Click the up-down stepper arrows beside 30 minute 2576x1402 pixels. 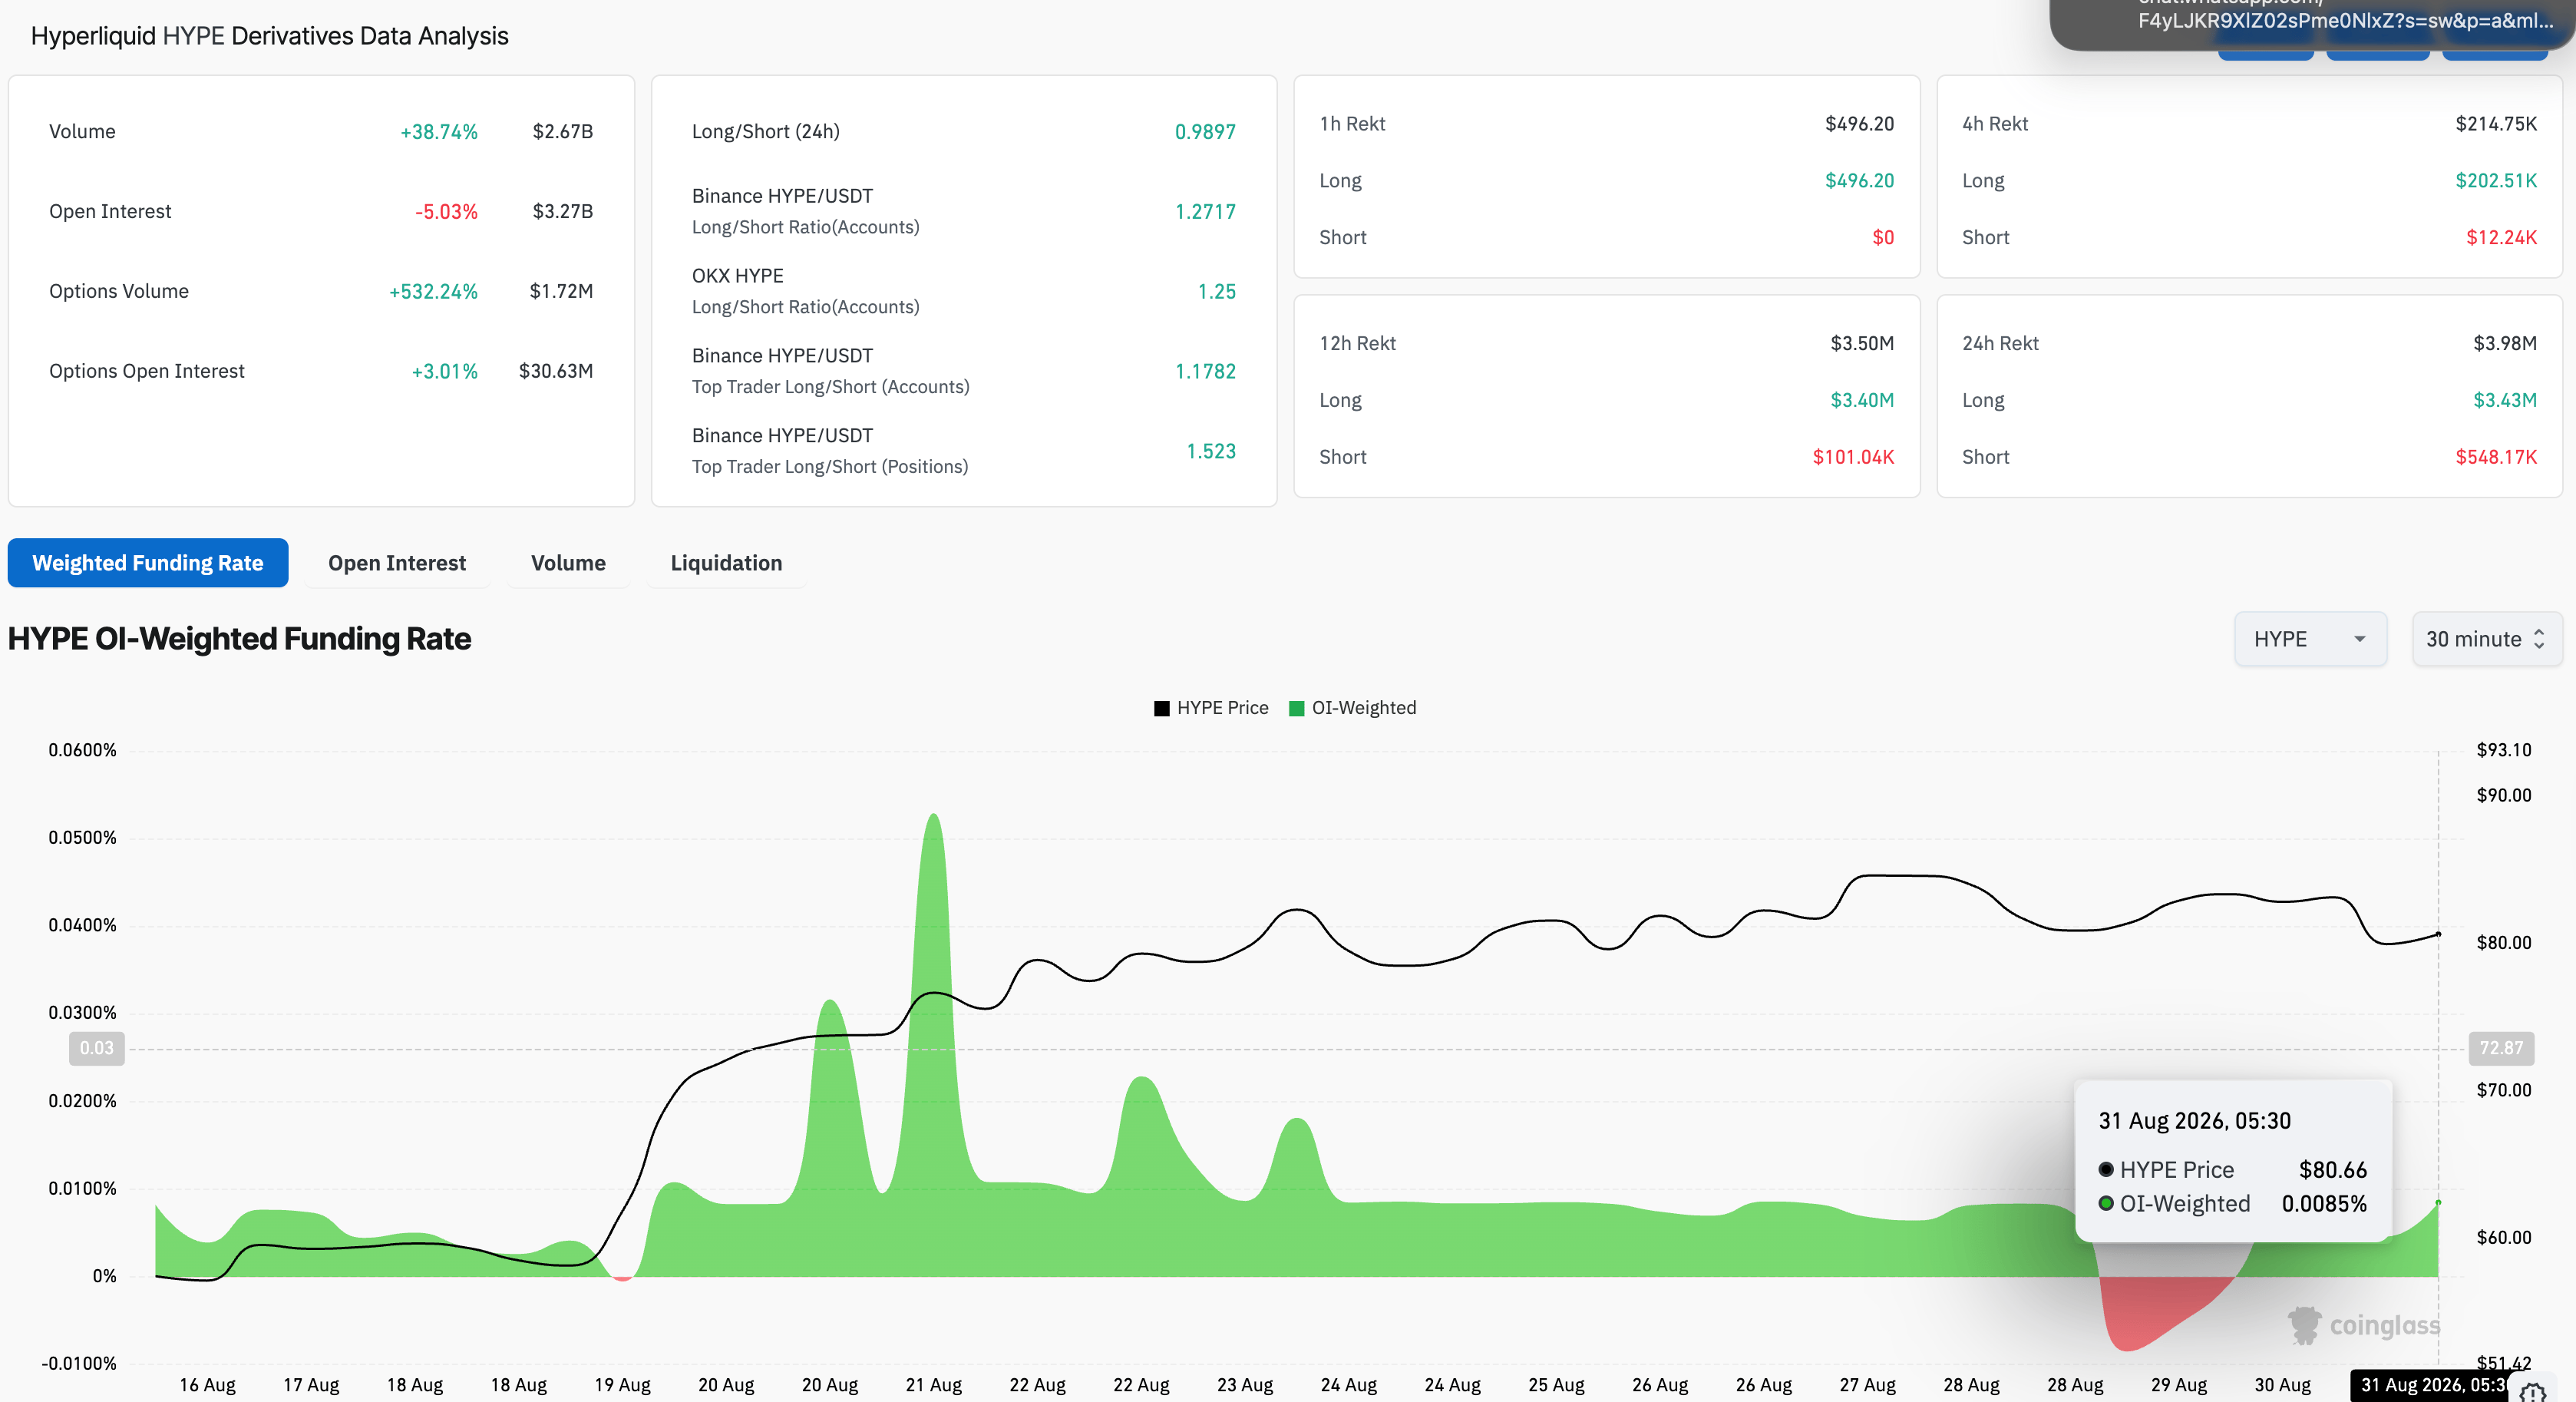point(2539,639)
